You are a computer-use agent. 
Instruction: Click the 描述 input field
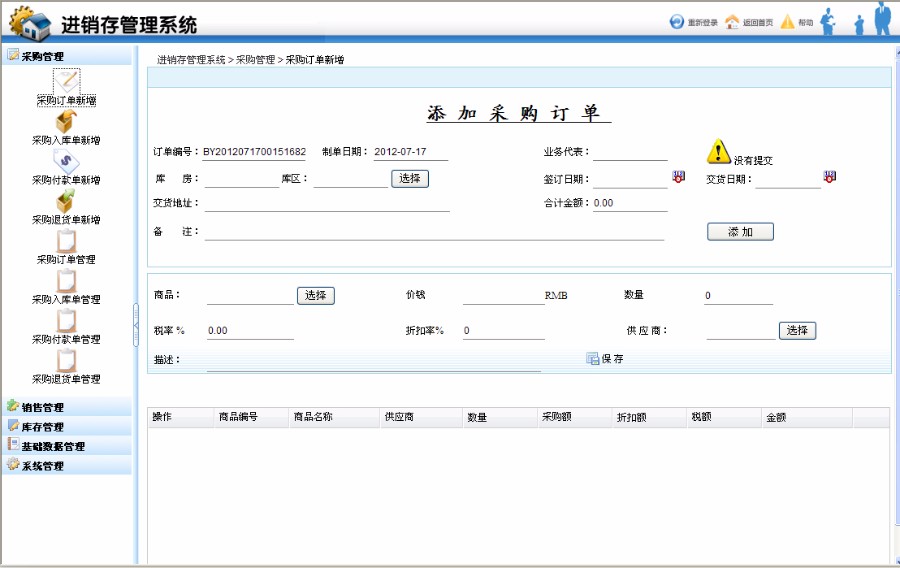374,363
